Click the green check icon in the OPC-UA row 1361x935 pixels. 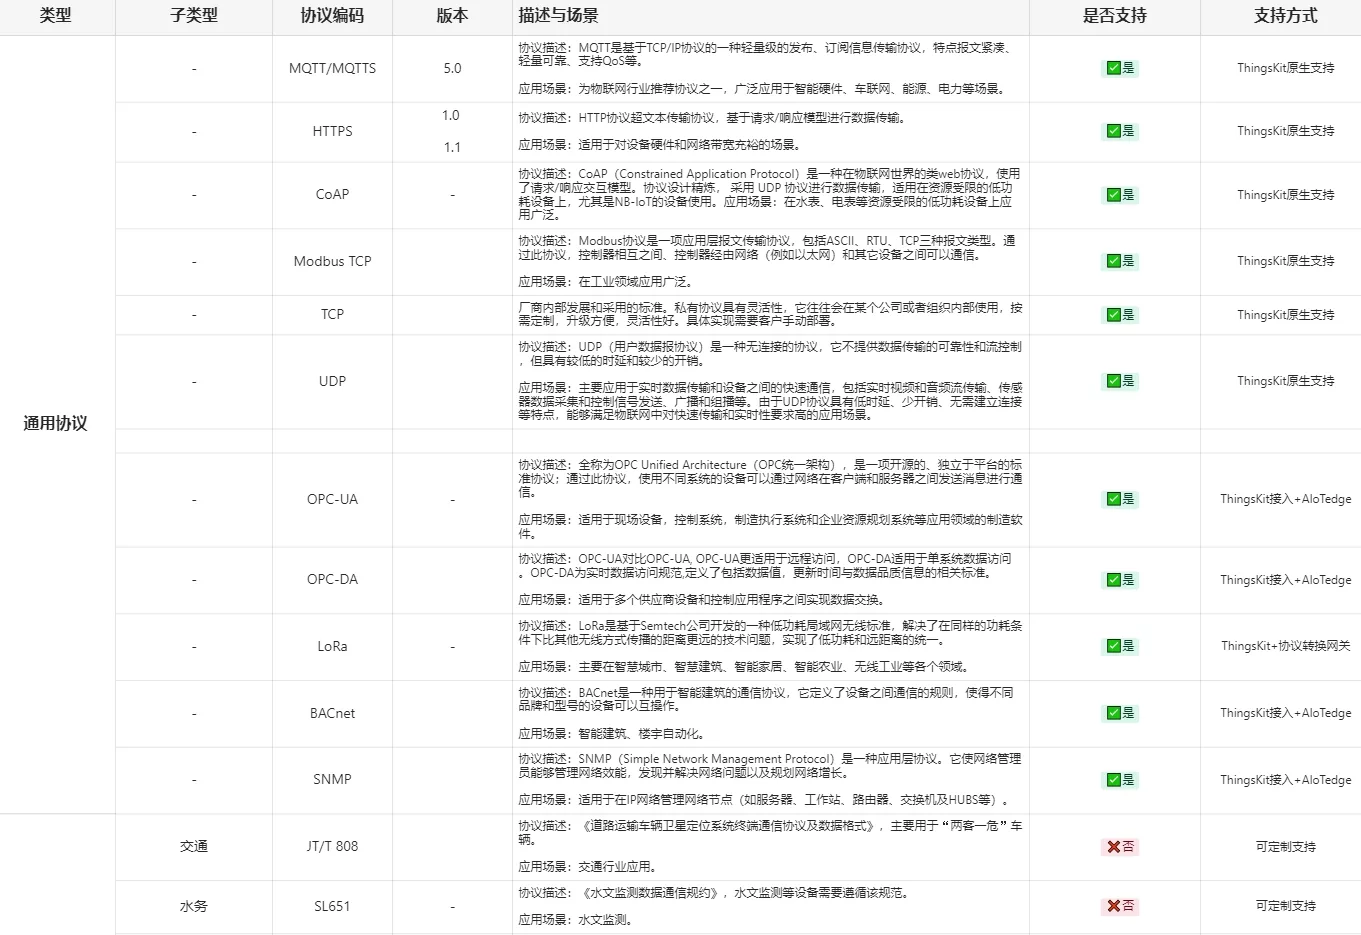(1113, 499)
